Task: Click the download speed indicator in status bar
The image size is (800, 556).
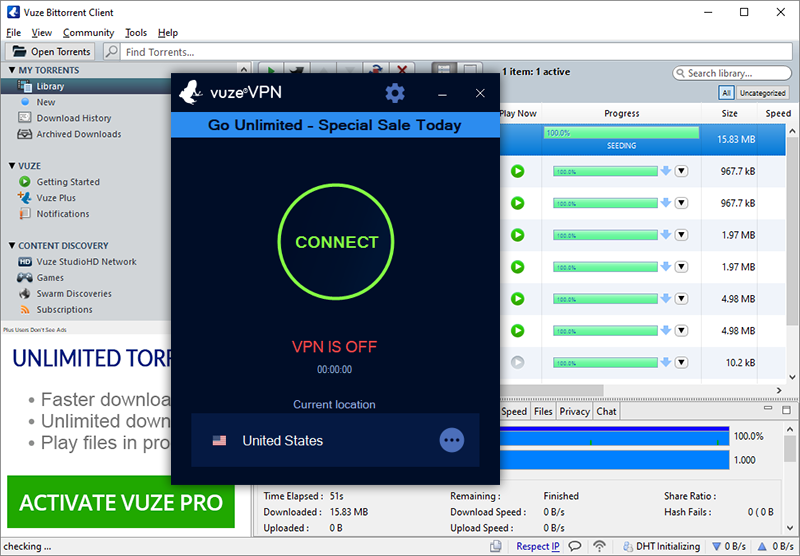Action: (729, 546)
